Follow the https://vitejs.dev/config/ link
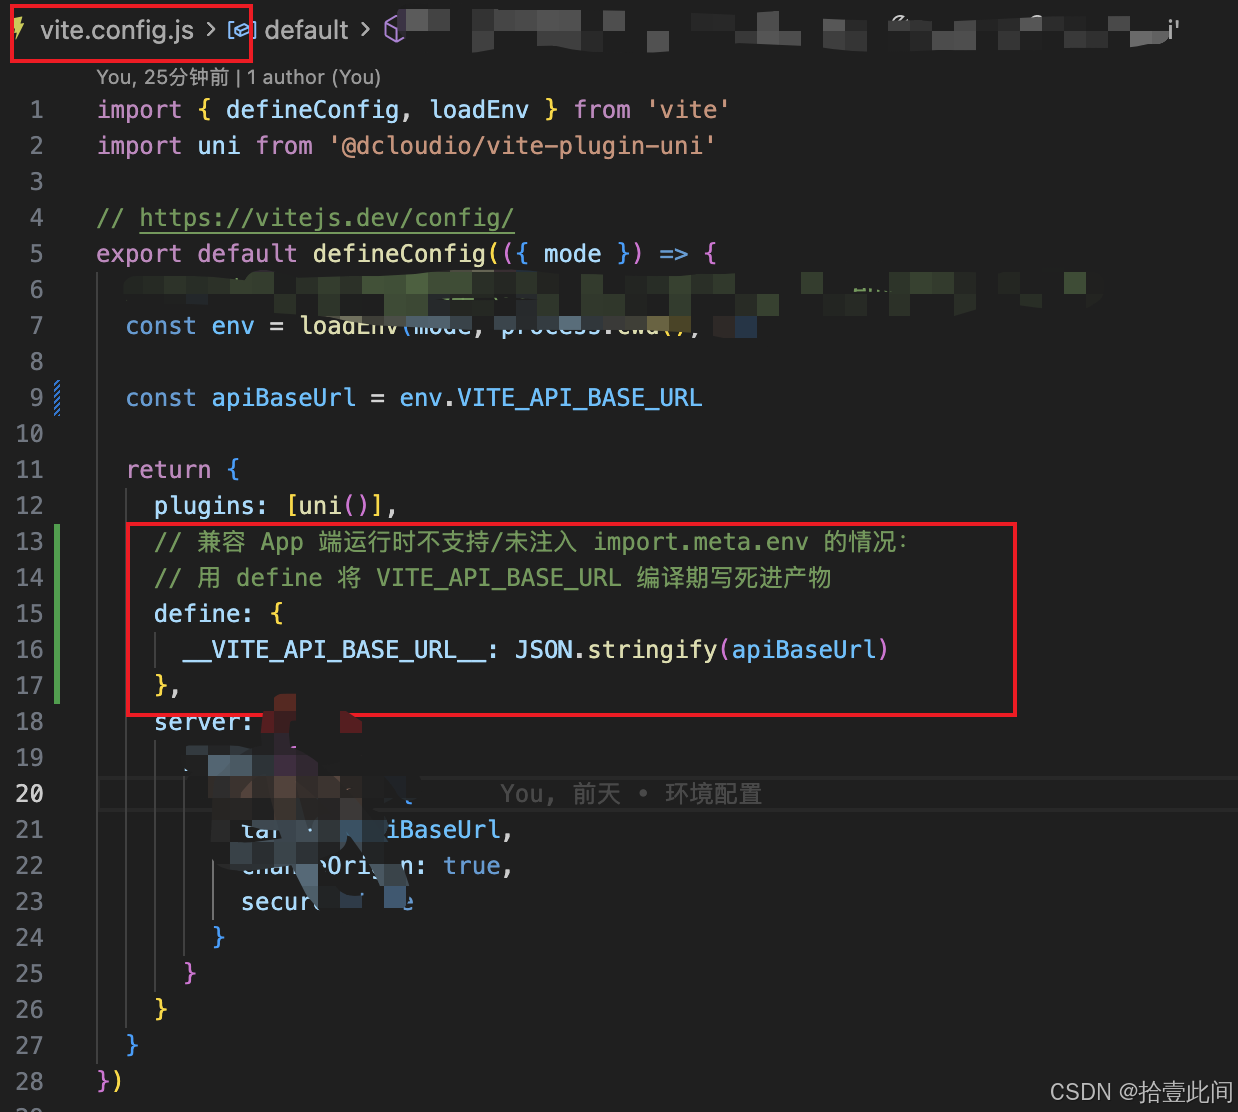The width and height of the screenshot is (1238, 1112). [x=326, y=218]
